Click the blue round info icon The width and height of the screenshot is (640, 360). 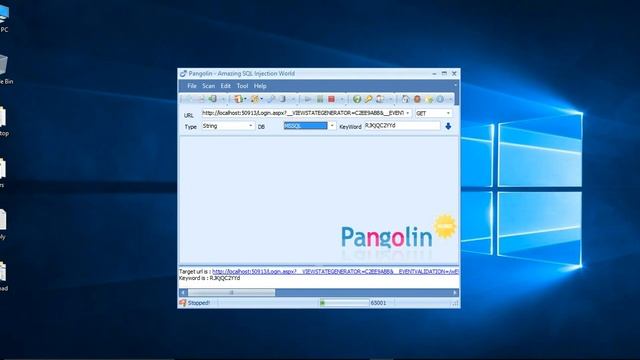click(440, 99)
